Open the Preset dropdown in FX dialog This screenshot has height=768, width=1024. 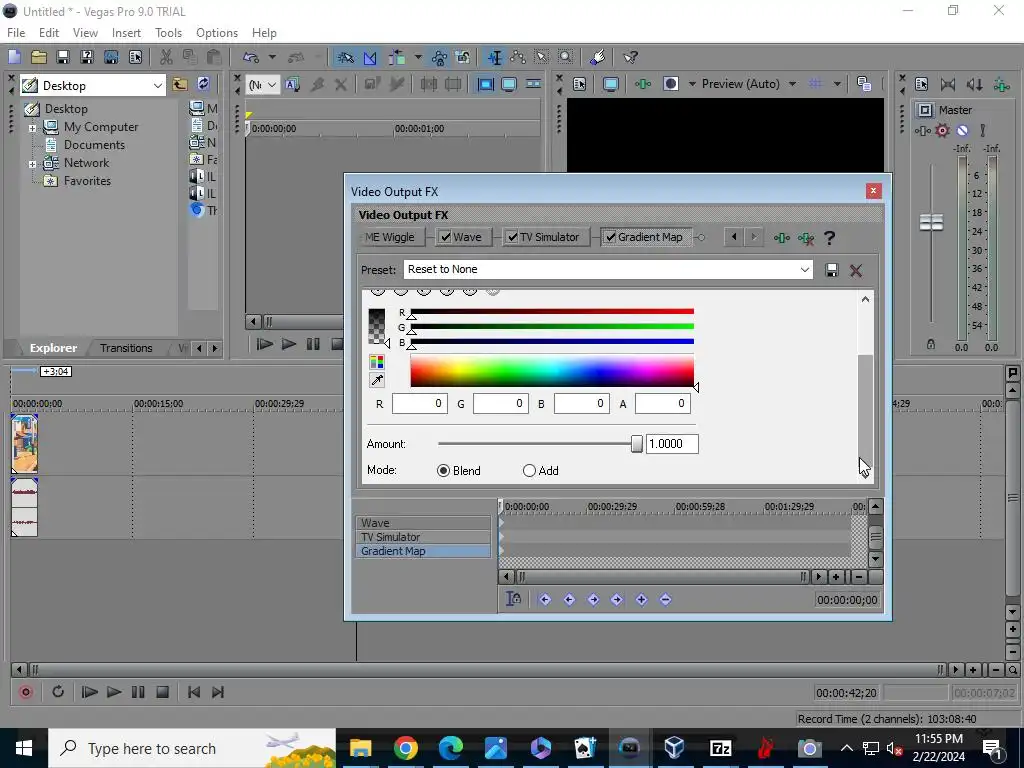tap(805, 270)
